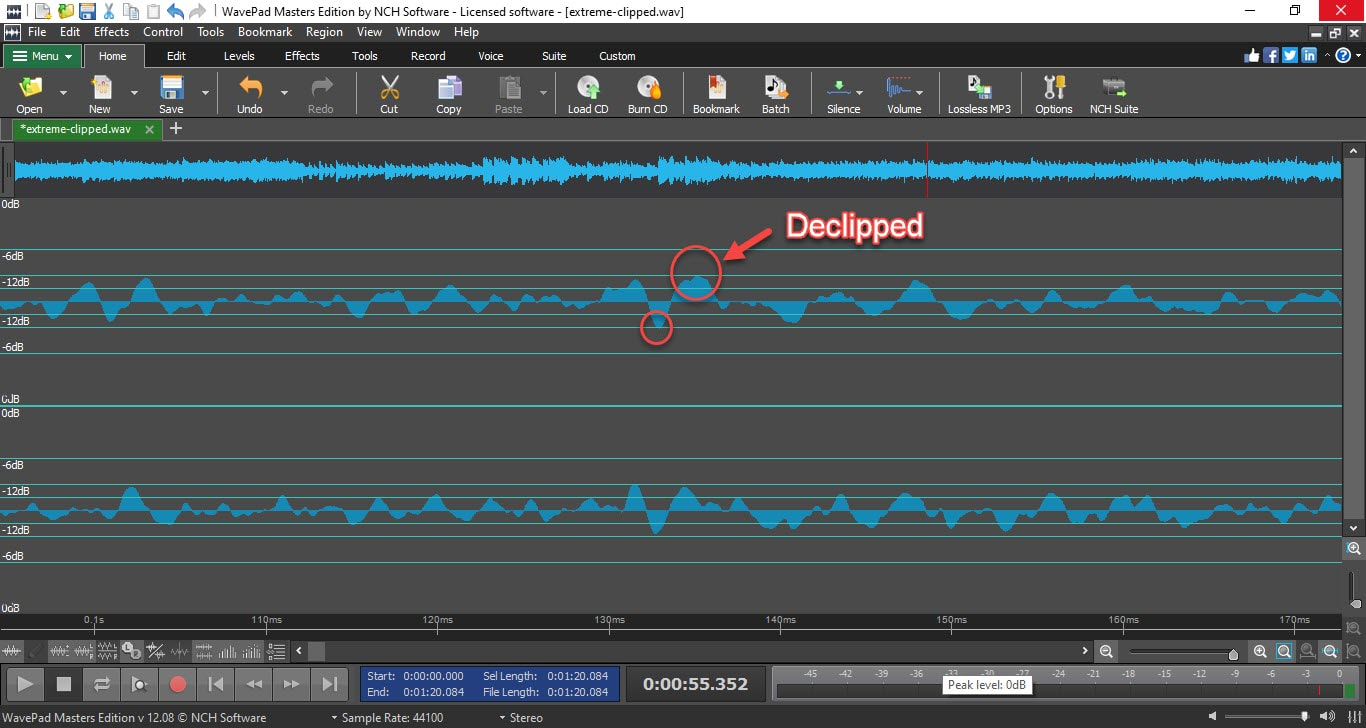The image size is (1366, 728).
Task: Click the Twitter share icon
Action: (1291, 56)
